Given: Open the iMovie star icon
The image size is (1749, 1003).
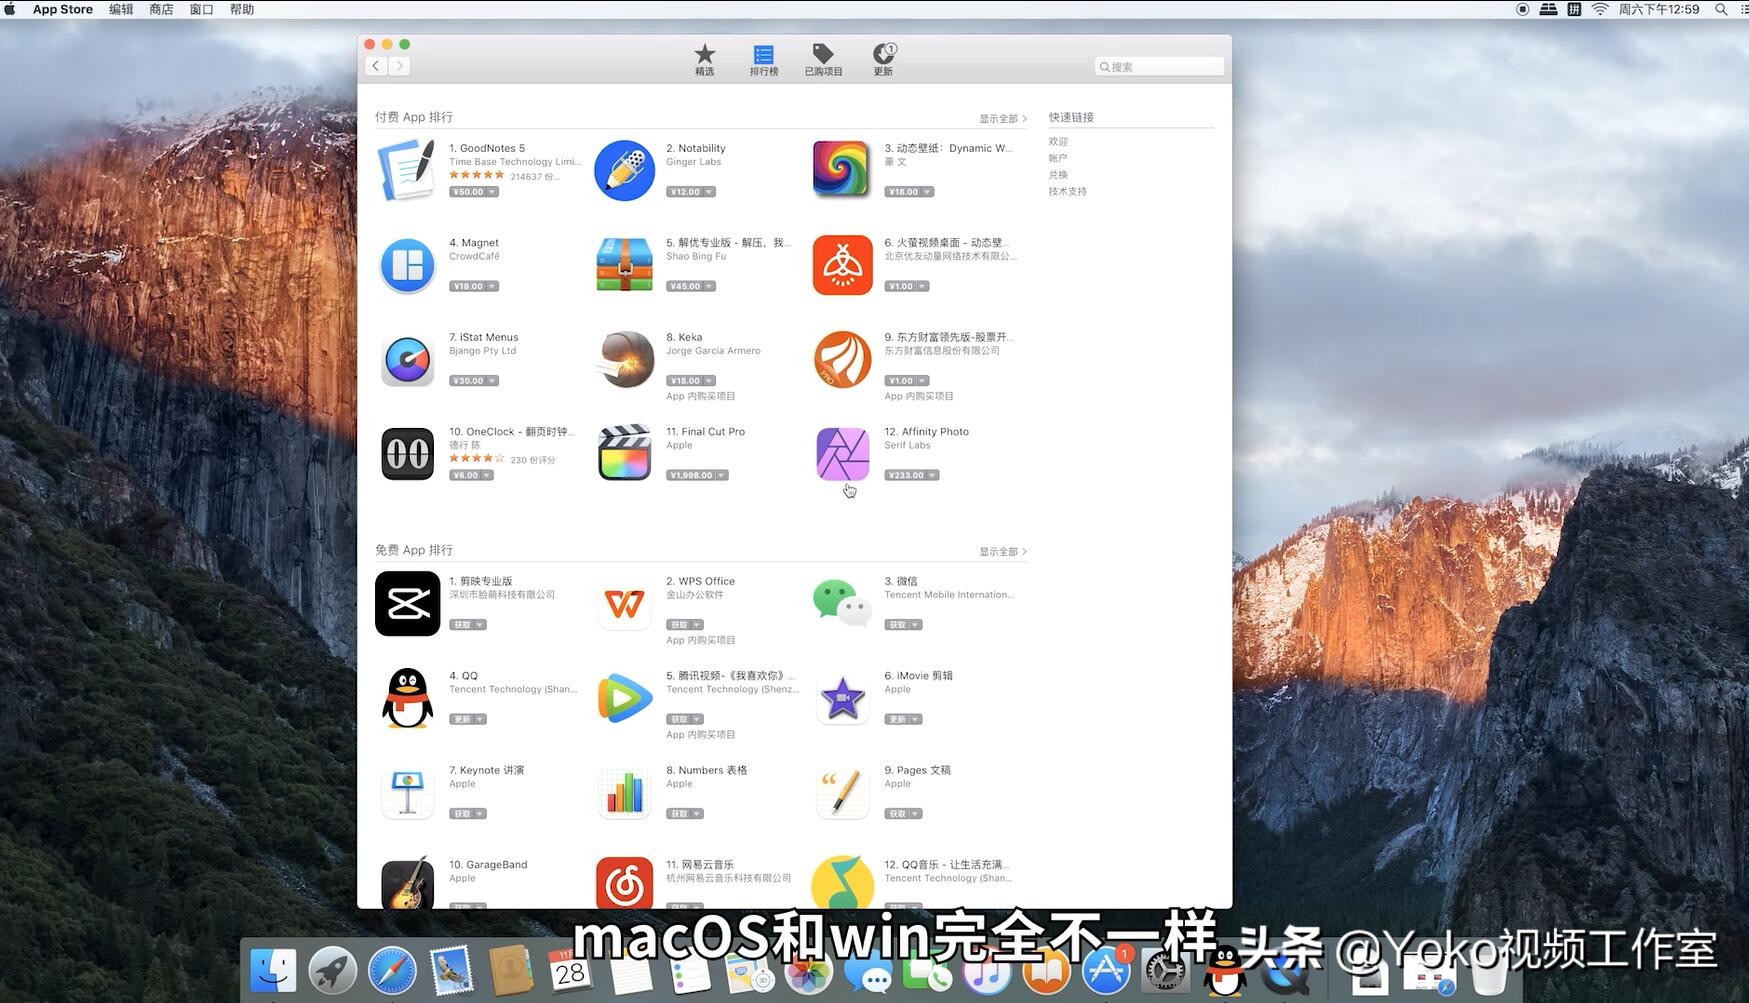Looking at the screenshot, I should (842, 698).
